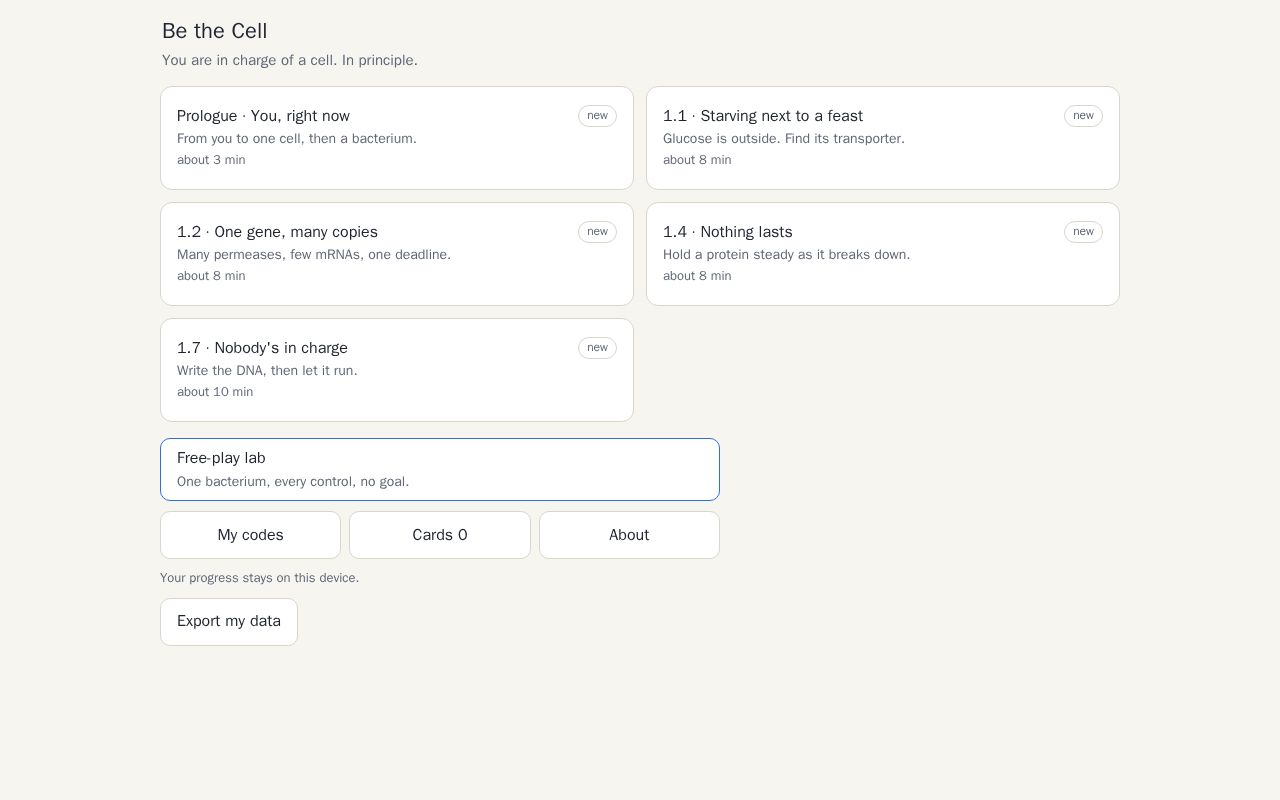
Task: Click Export my data
Action: point(229,622)
